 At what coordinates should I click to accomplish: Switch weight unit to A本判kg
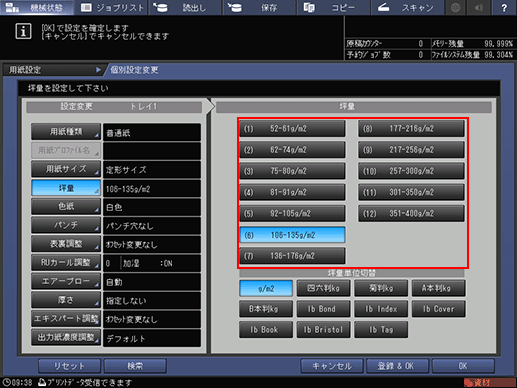click(x=439, y=288)
